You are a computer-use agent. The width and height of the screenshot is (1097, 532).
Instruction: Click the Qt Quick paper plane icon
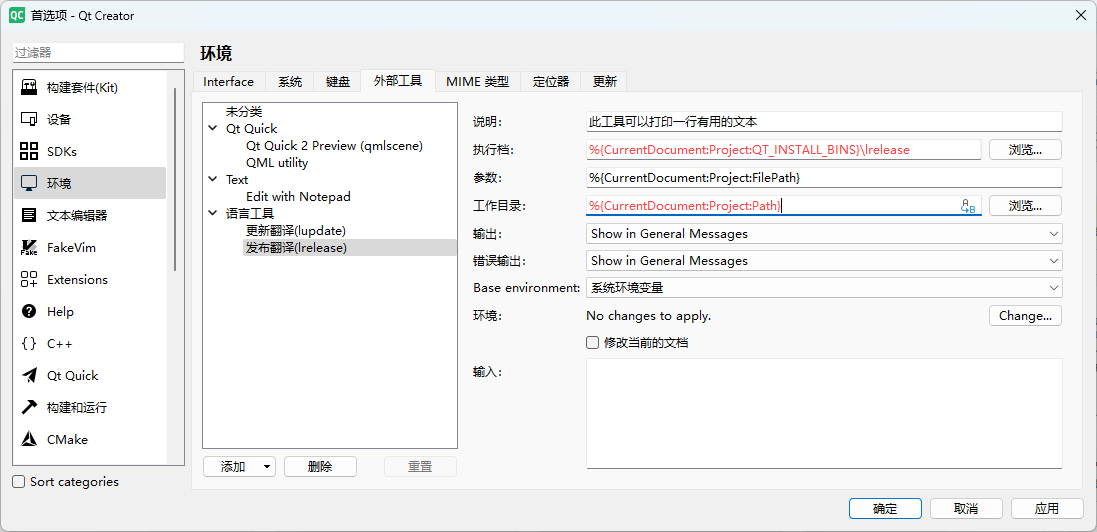pyautogui.click(x=29, y=375)
